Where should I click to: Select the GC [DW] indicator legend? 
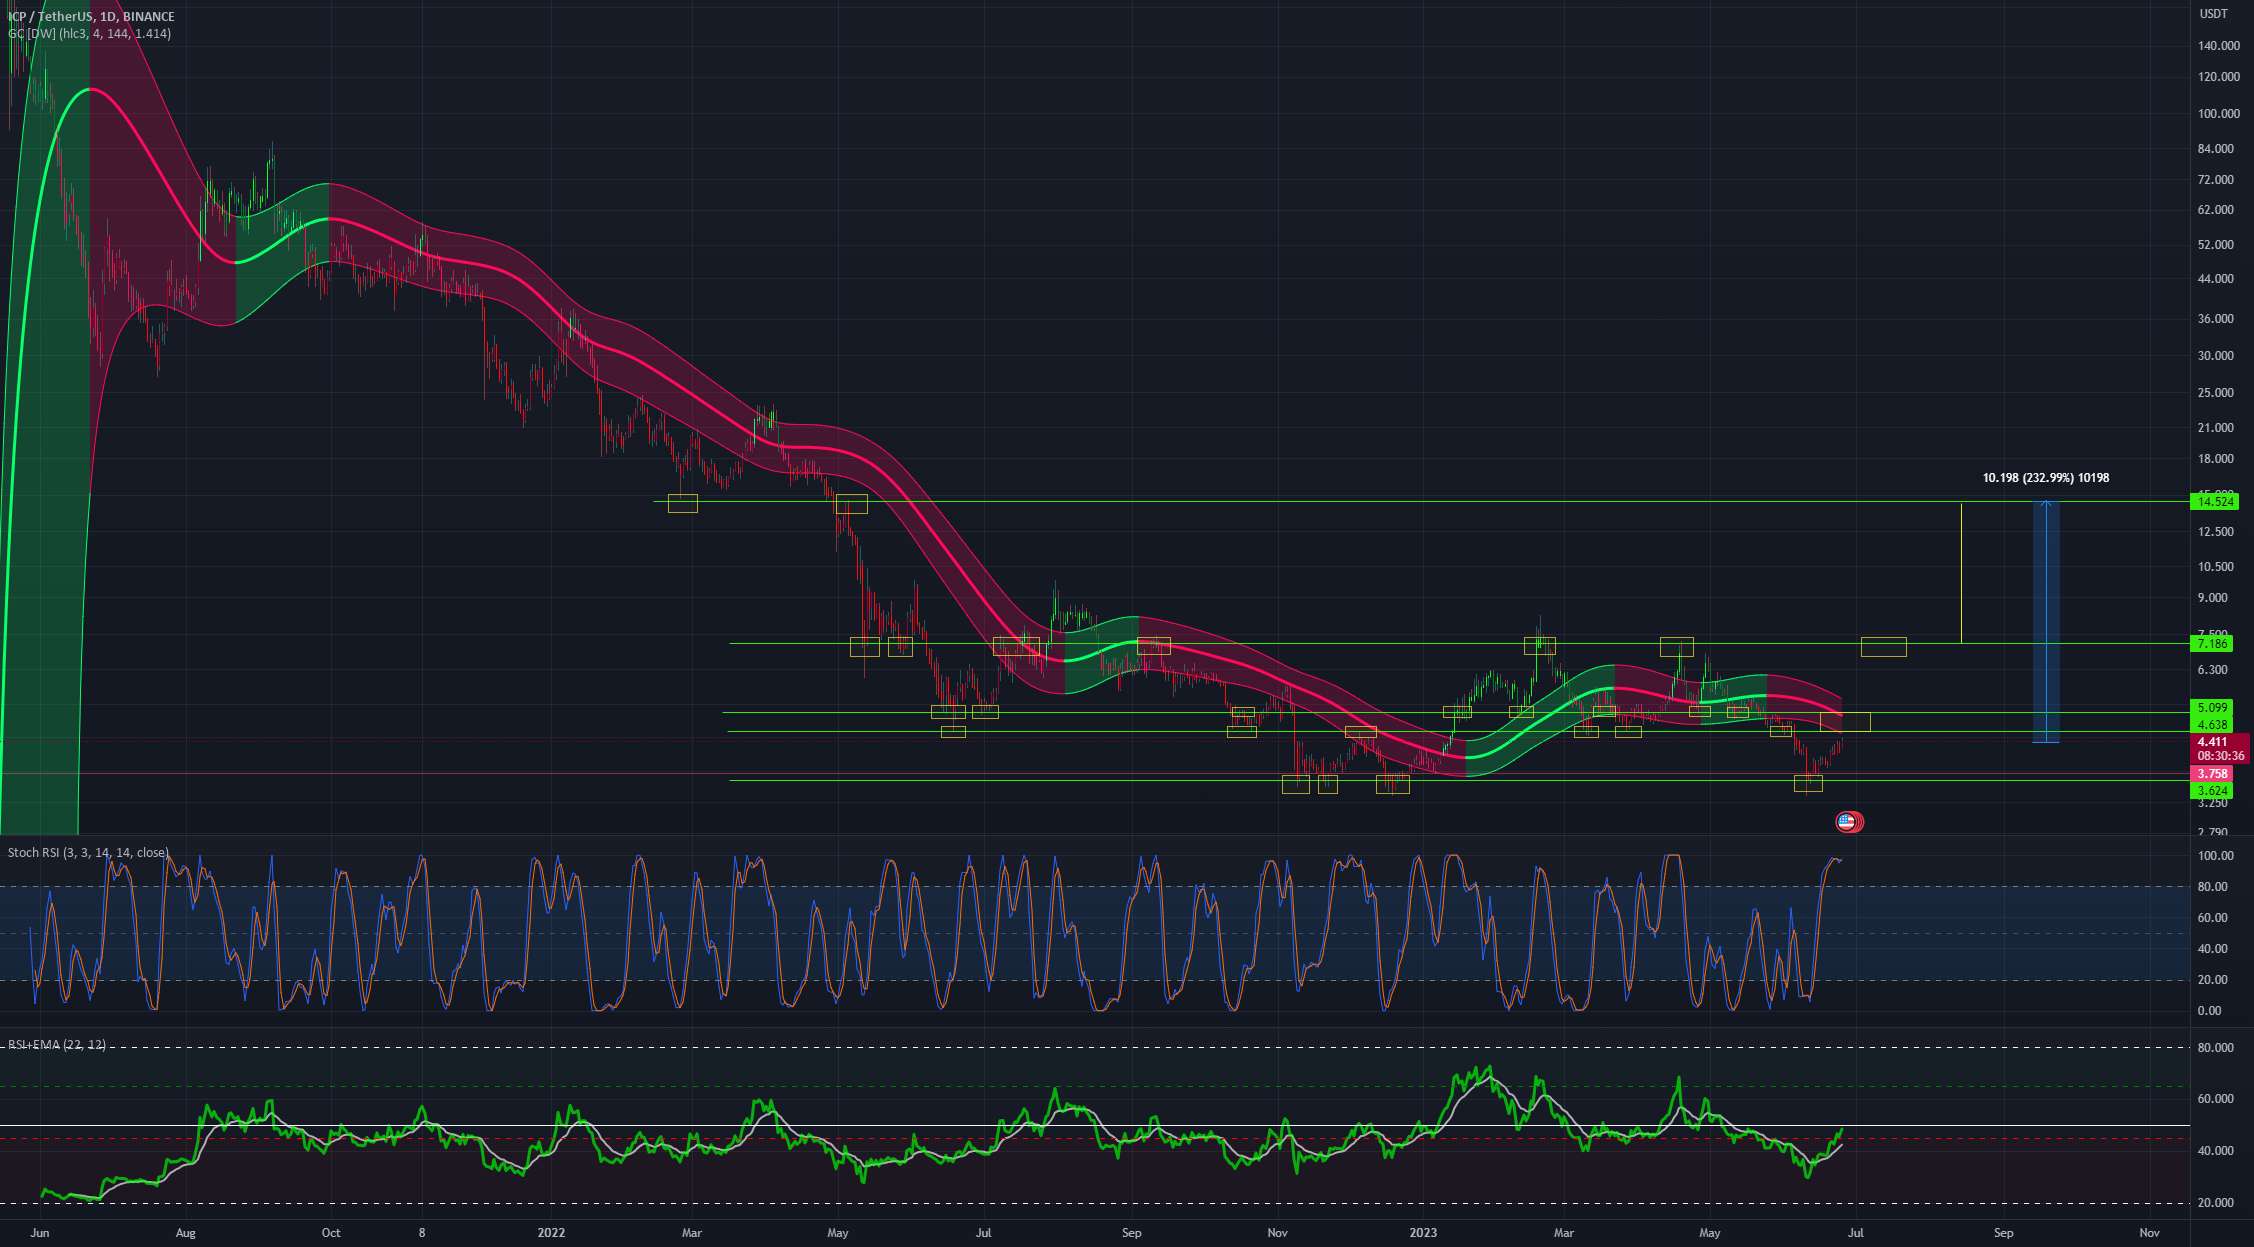pos(89,33)
